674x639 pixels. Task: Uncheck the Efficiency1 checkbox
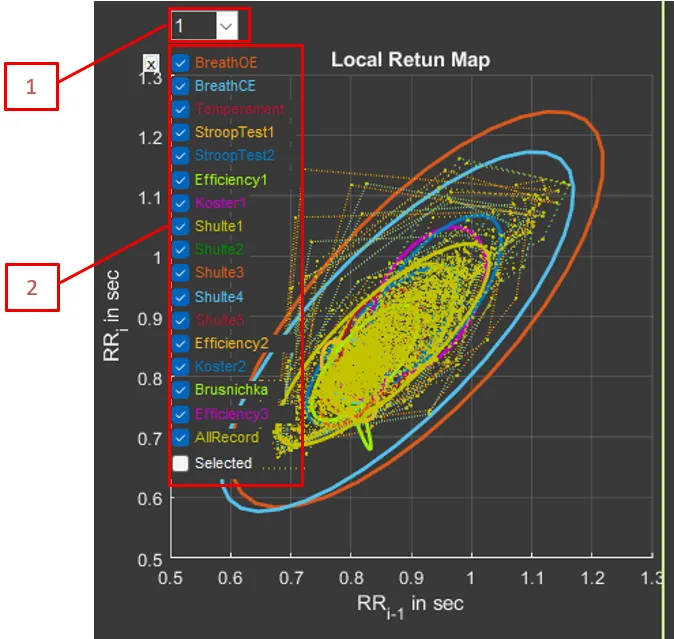(180, 180)
